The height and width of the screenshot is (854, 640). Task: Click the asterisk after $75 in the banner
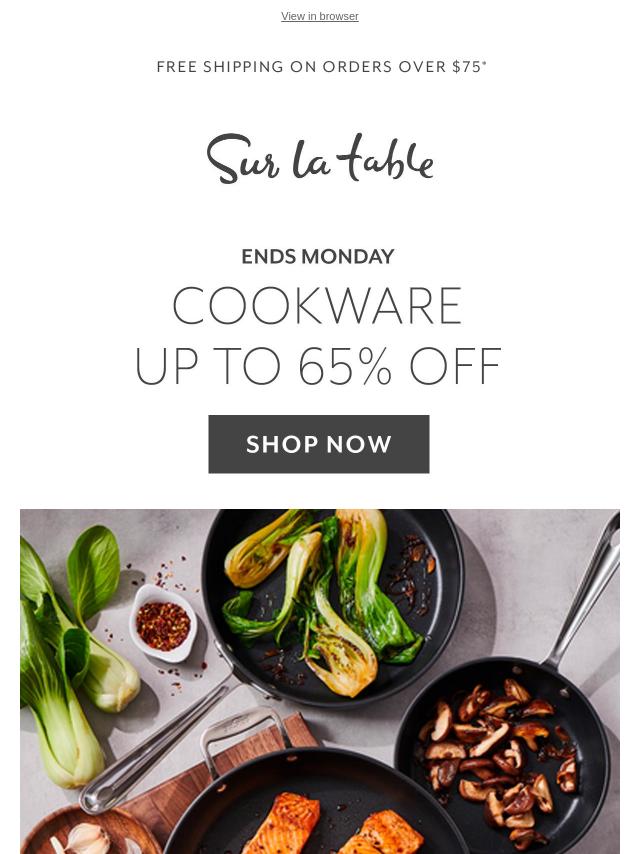(484, 63)
